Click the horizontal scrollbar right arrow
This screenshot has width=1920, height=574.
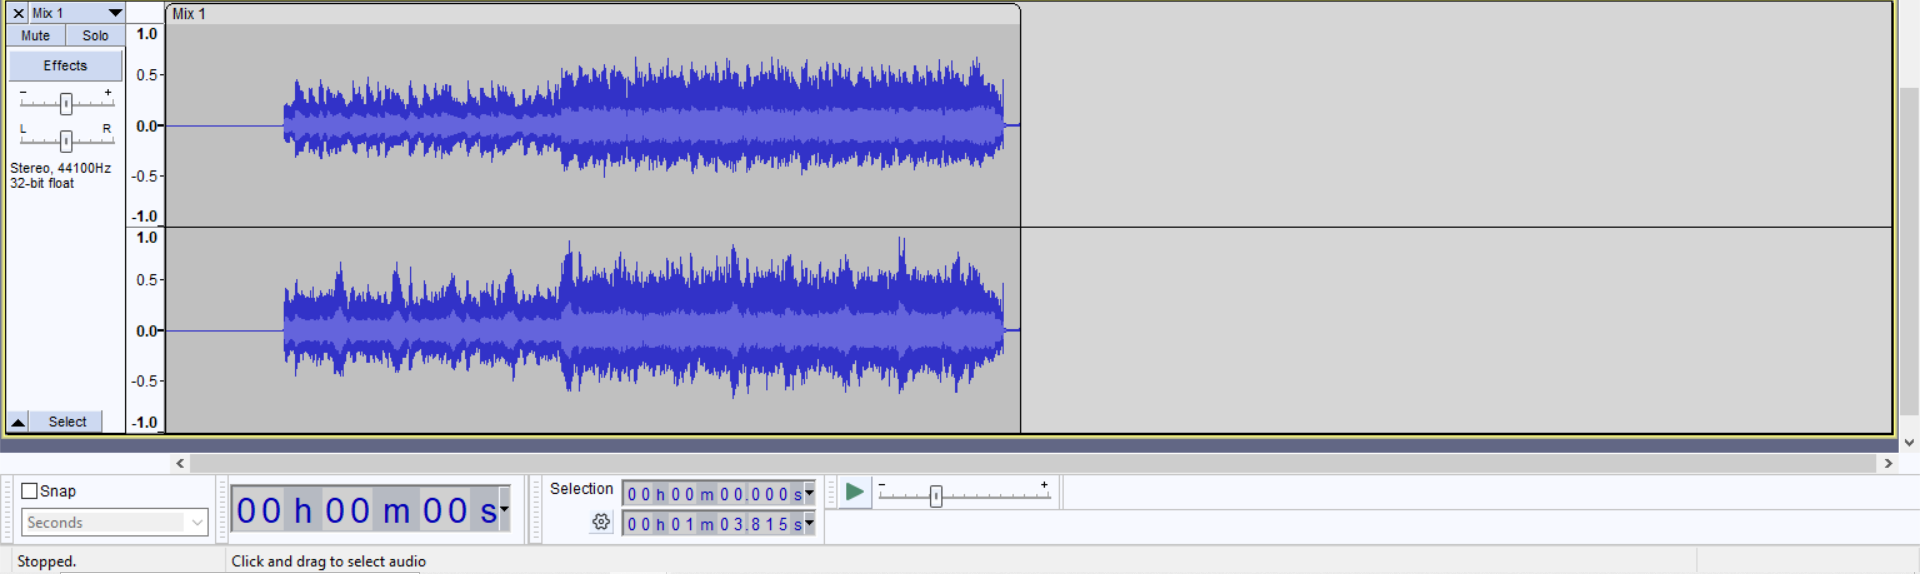click(1888, 463)
